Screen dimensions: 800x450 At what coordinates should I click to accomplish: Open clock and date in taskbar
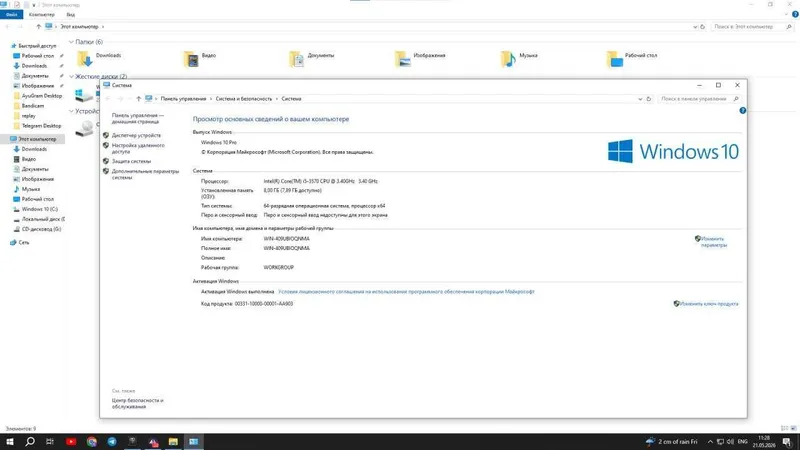[x=764, y=442]
